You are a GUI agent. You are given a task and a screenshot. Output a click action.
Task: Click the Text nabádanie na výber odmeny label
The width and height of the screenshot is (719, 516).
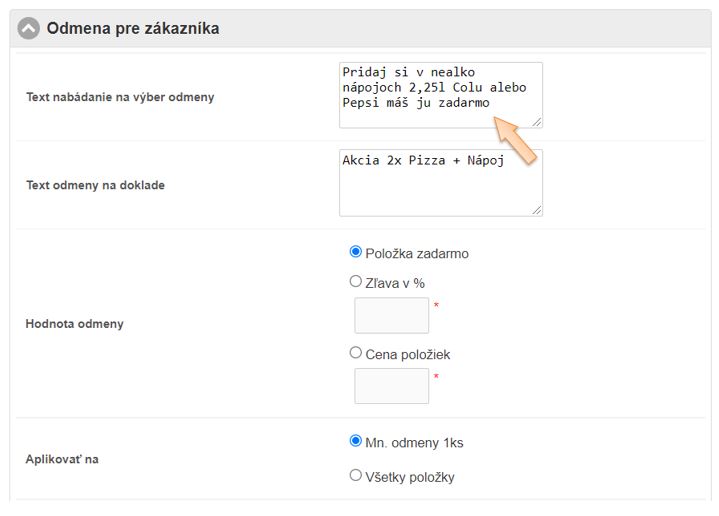(x=120, y=97)
